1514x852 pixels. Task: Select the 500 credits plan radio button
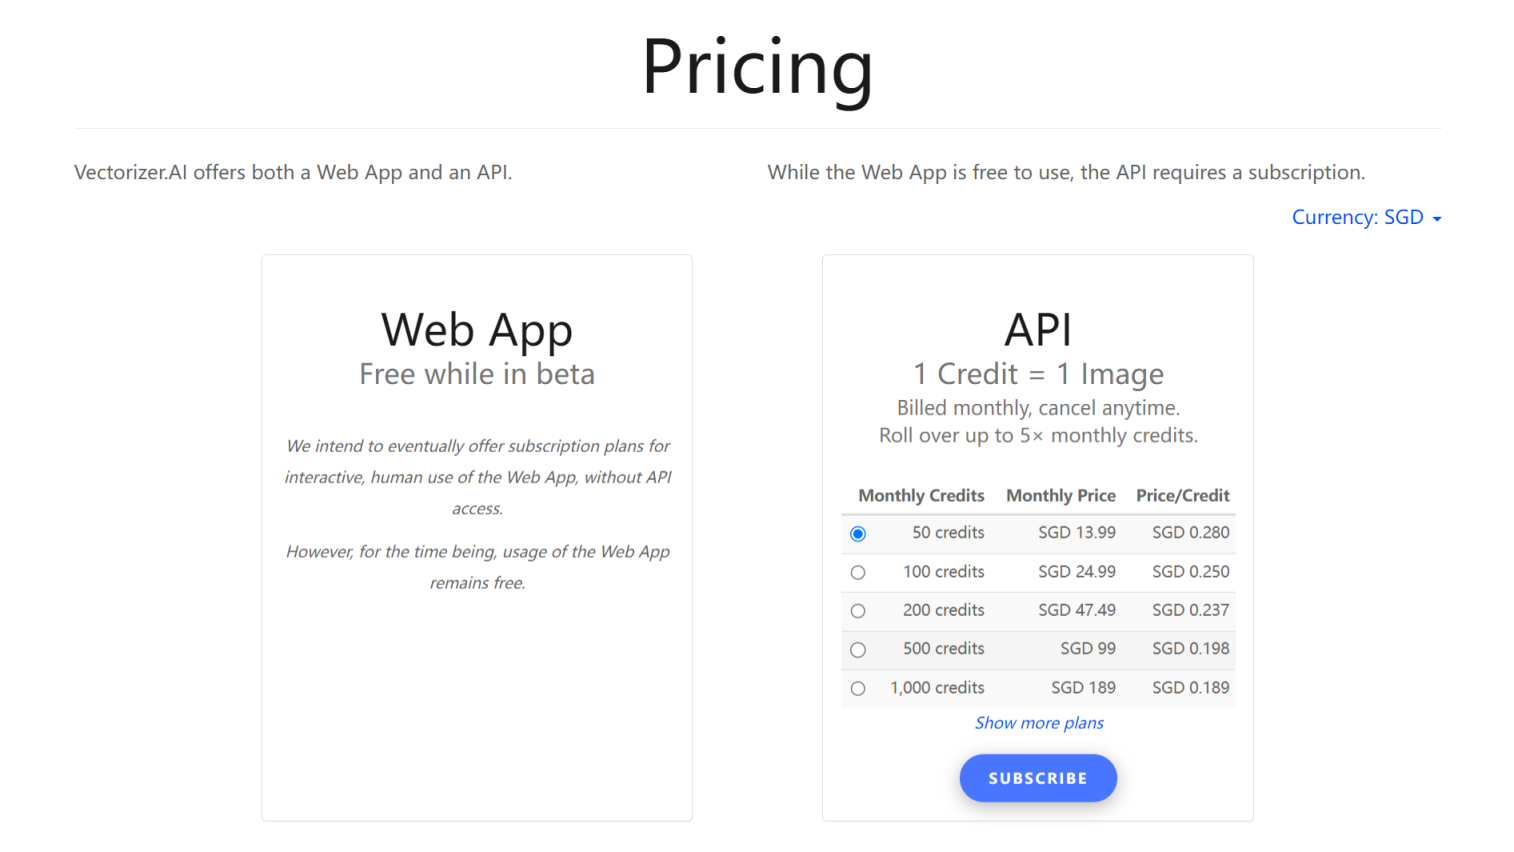(x=858, y=650)
